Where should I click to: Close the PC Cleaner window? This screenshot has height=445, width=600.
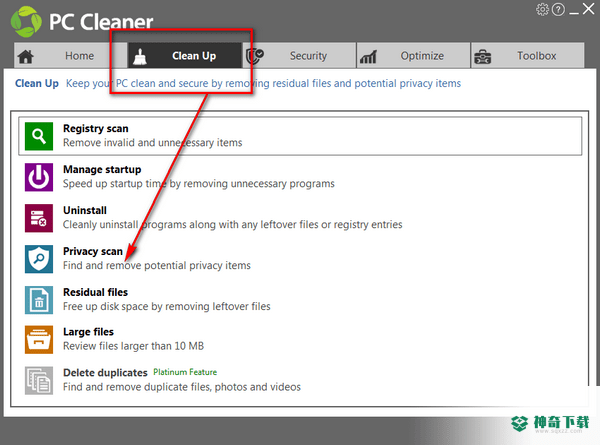pyautogui.click(x=589, y=8)
